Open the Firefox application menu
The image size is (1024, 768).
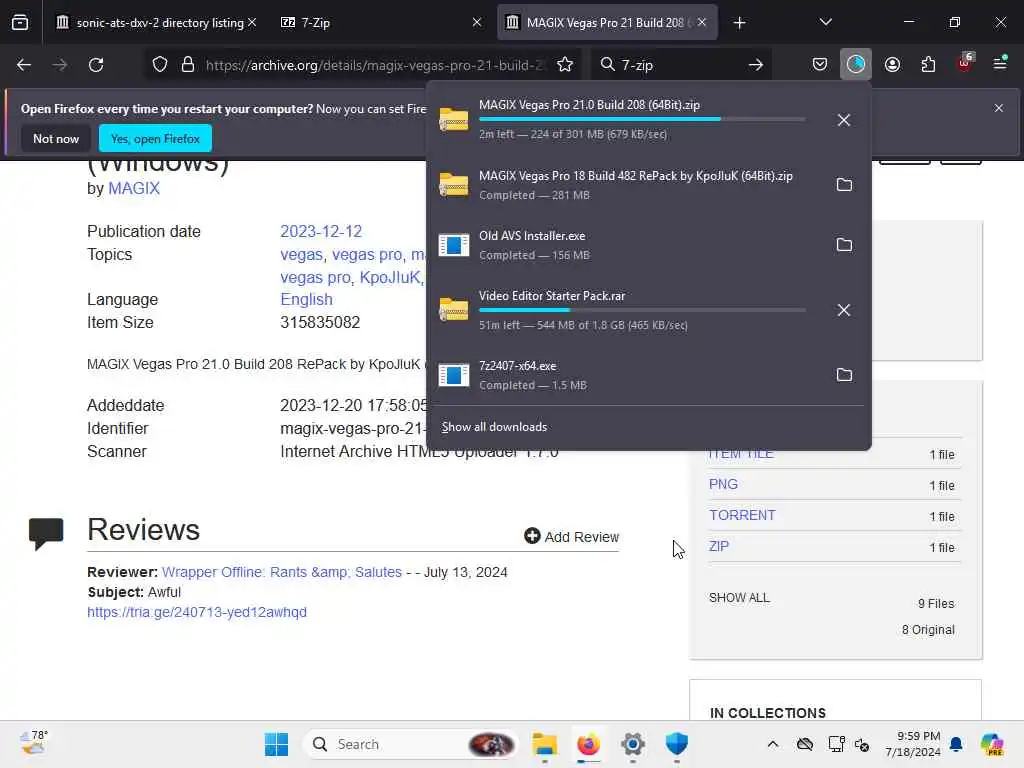[1000, 63]
